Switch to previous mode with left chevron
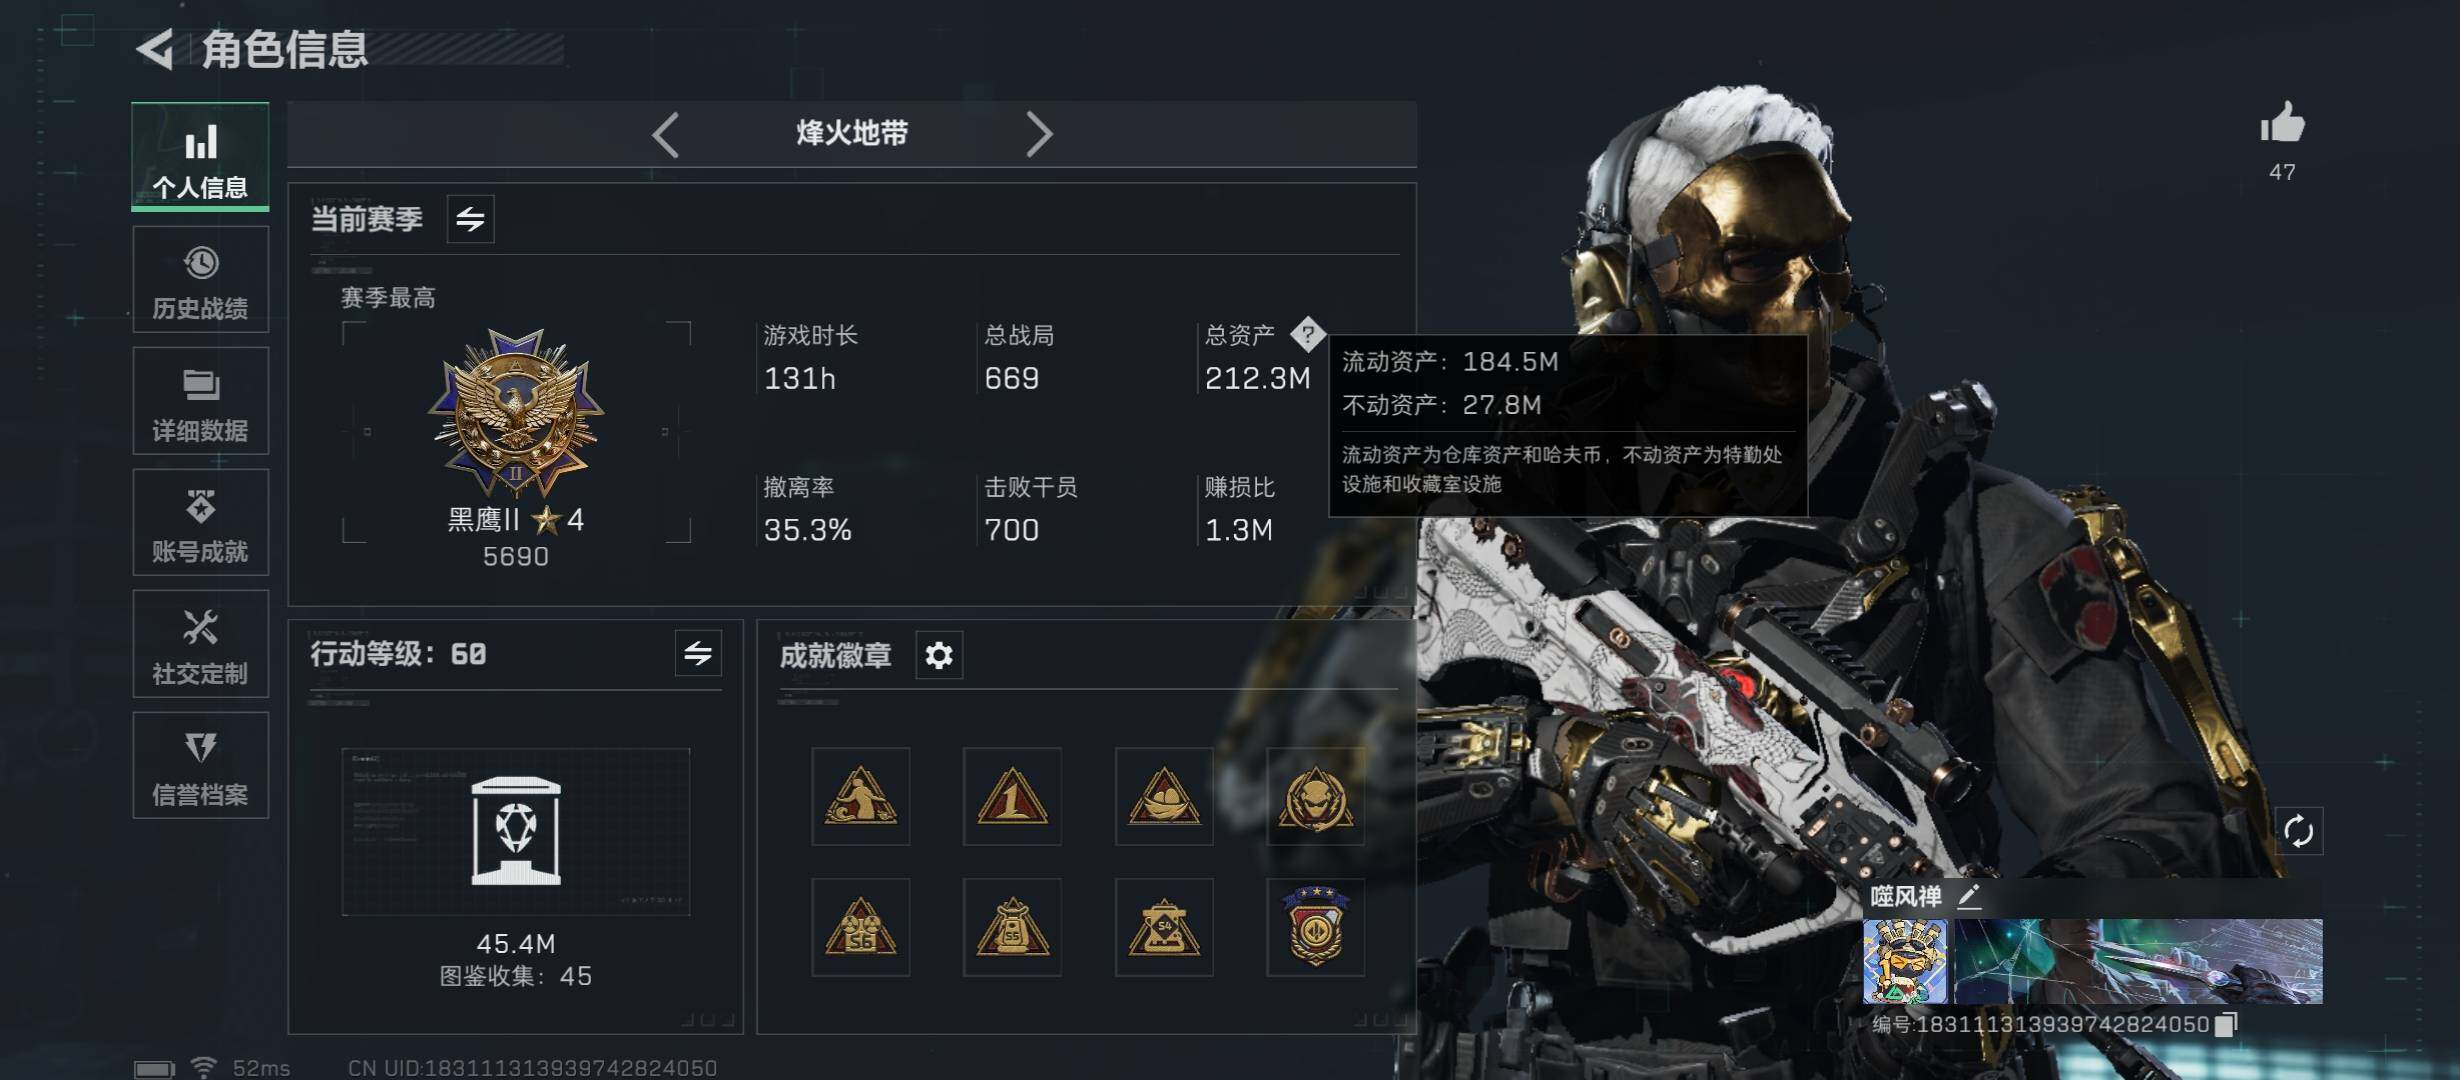The width and height of the screenshot is (2460, 1080). pos(666,134)
